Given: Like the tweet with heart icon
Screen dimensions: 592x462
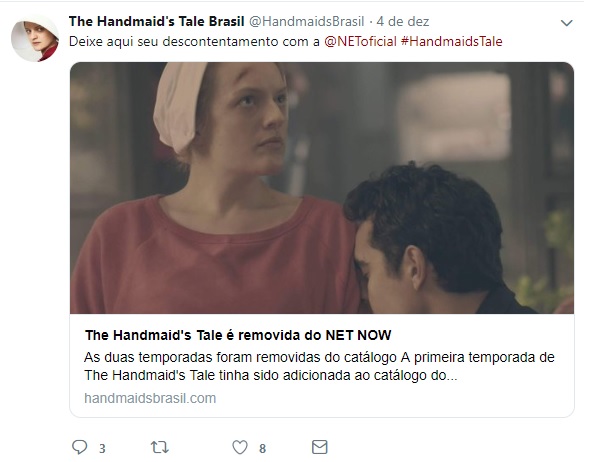Looking at the screenshot, I should [x=240, y=447].
